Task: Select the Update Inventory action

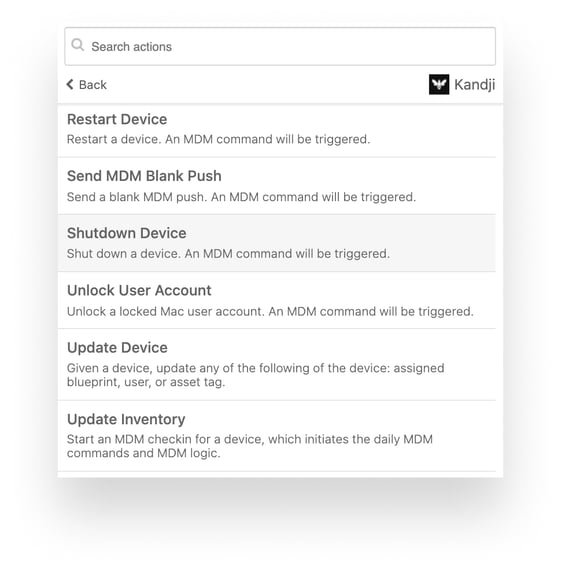Action: click(x=277, y=436)
